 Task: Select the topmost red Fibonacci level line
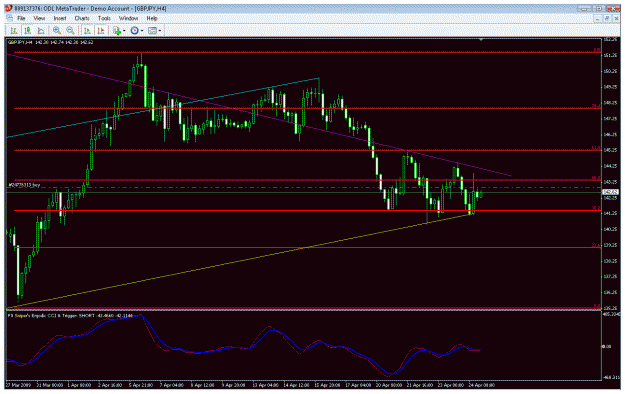pyautogui.click(x=308, y=52)
